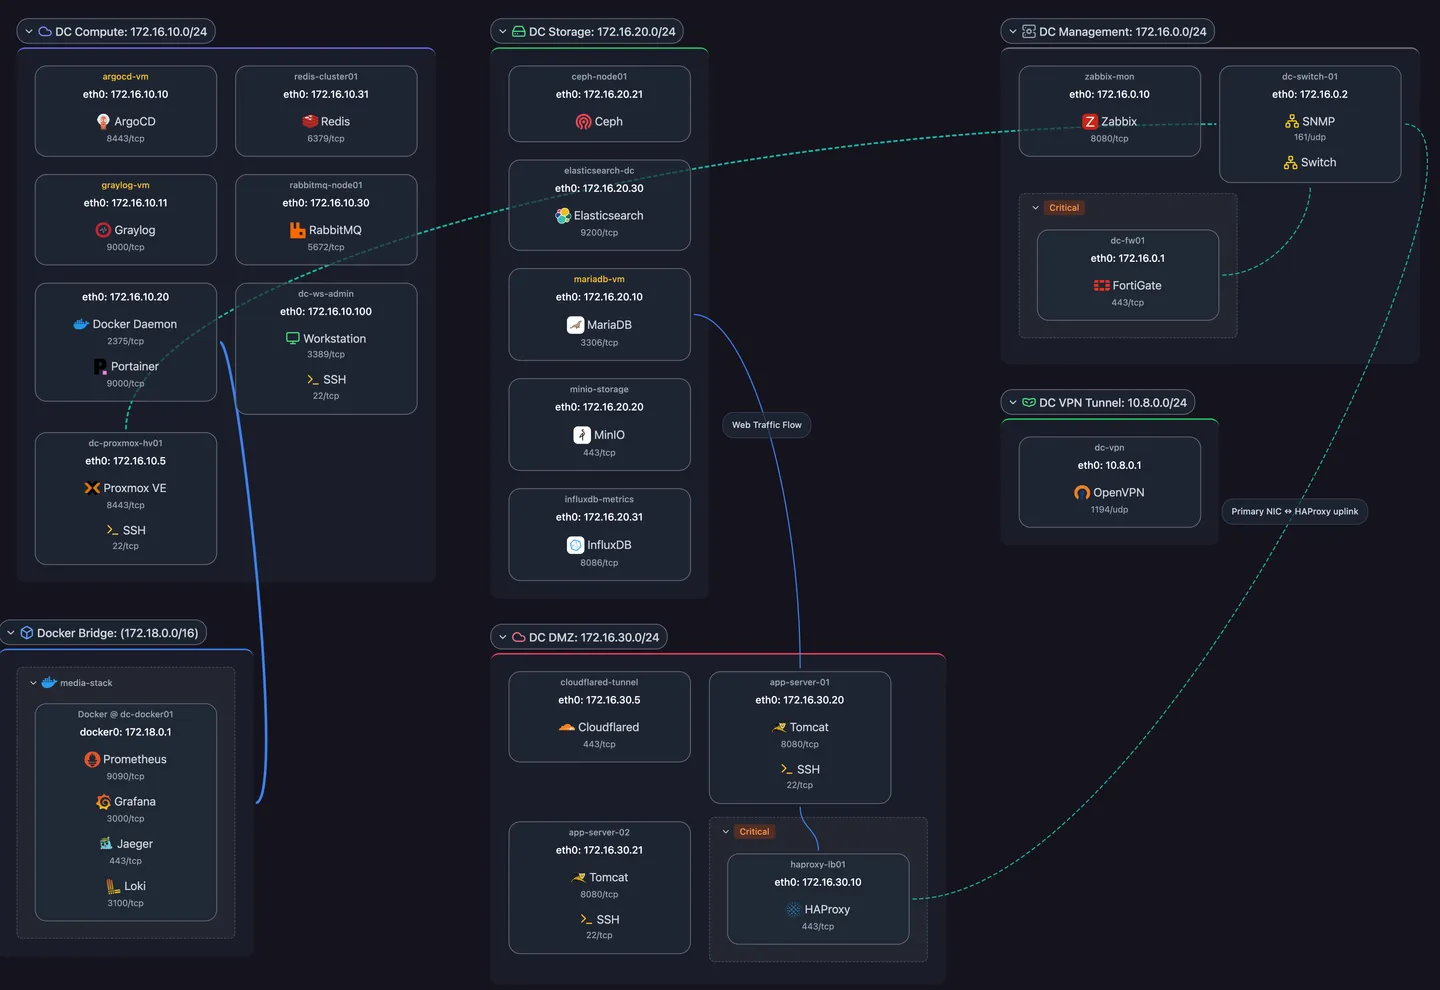This screenshot has width=1440, height=990.
Task: Click the InfluxDB icon
Action: pos(575,544)
